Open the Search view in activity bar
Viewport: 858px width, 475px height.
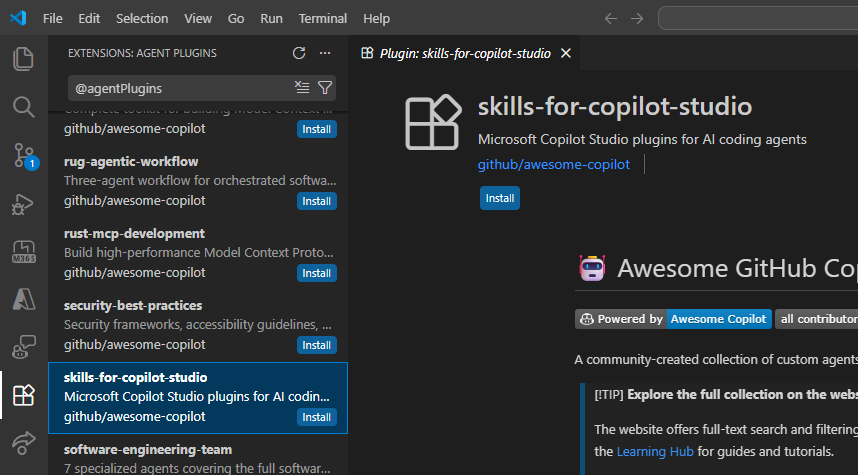click(24, 107)
